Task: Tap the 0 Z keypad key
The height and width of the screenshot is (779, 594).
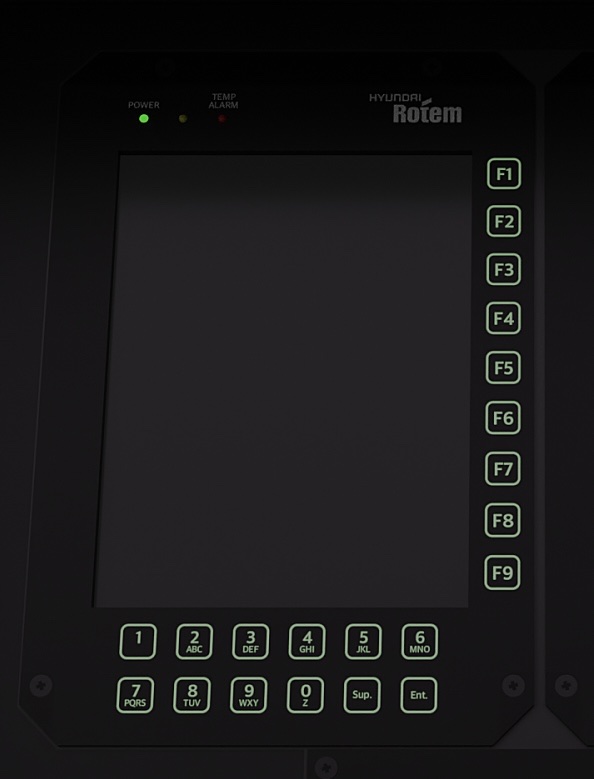Action: tap(305, 695)
